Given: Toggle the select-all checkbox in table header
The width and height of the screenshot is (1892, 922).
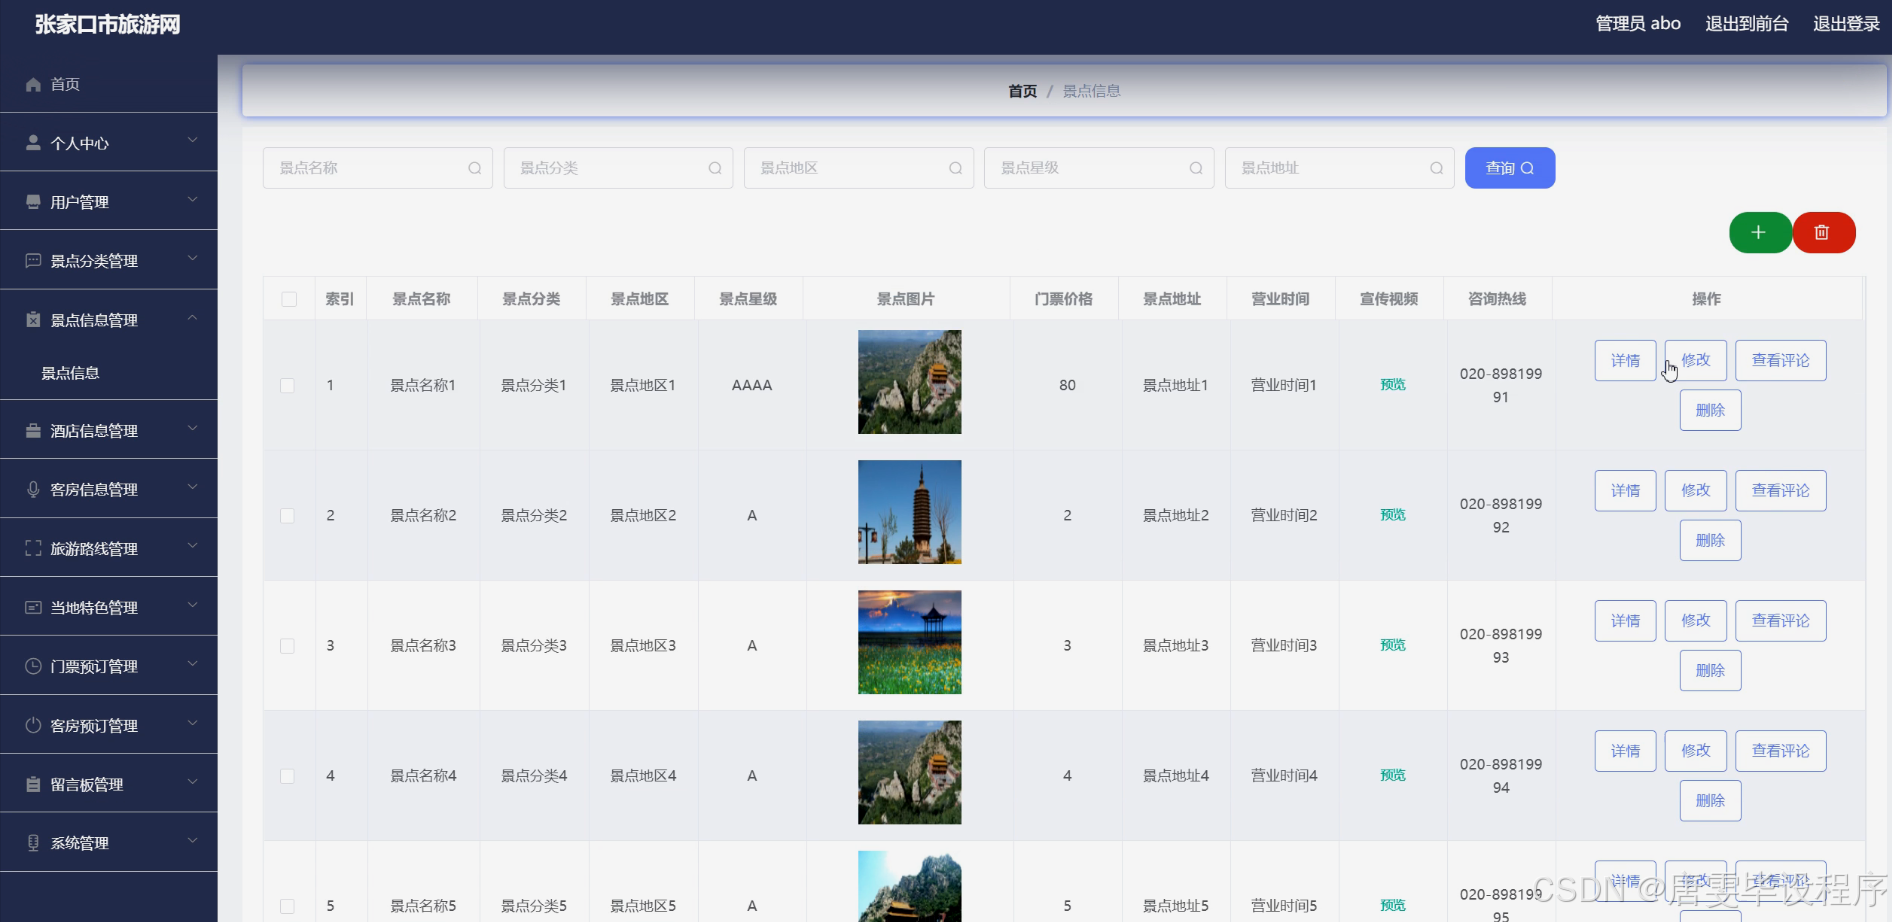Looking at the screenshot, I should coord(289,299).
